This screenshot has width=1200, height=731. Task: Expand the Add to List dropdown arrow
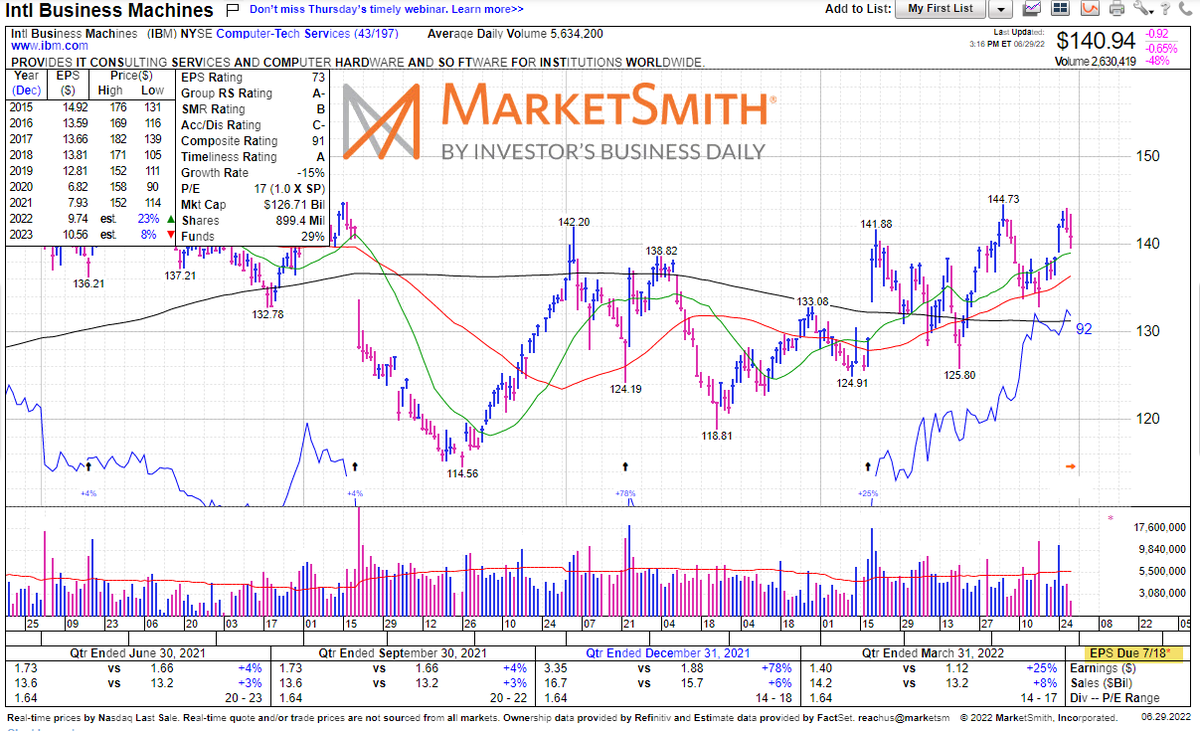point(1002,9)
